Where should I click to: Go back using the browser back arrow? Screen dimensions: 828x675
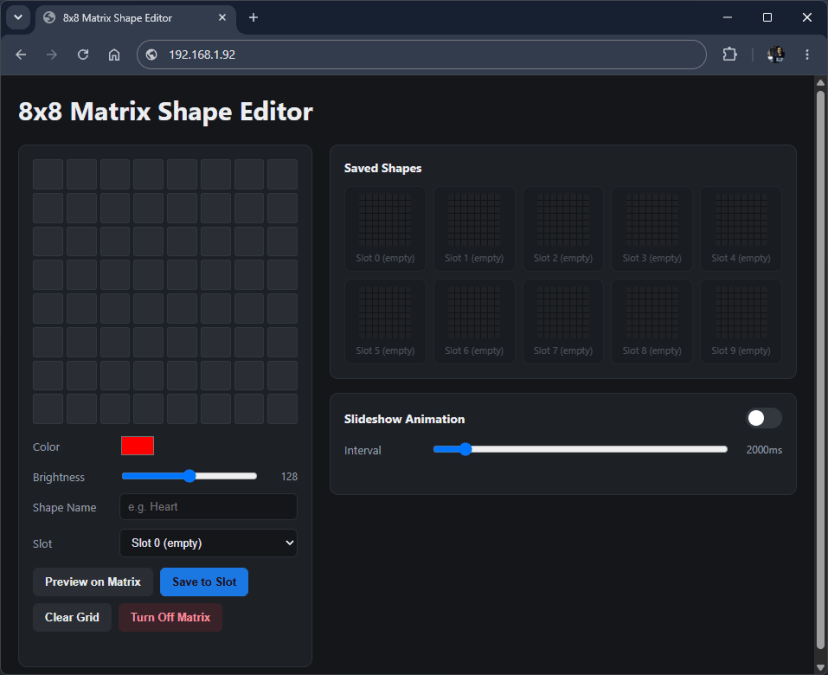tap(21, 54)
